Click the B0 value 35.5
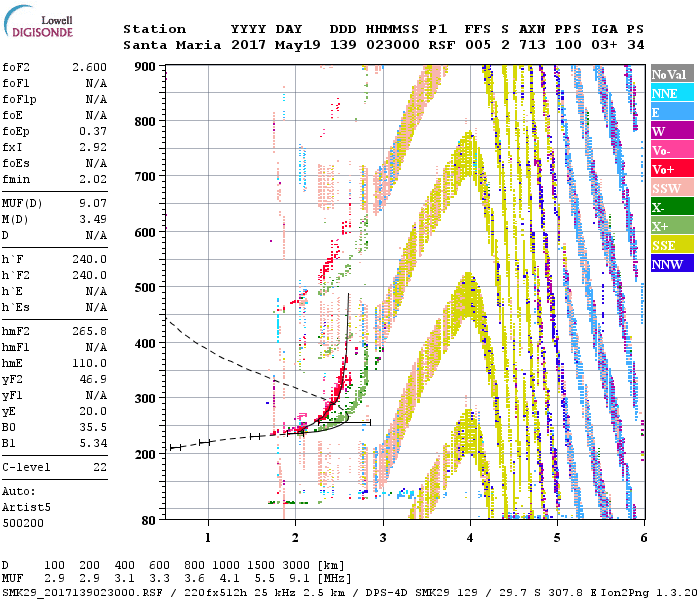The height and width of the screenshot is (600, 700). point(93,428)
